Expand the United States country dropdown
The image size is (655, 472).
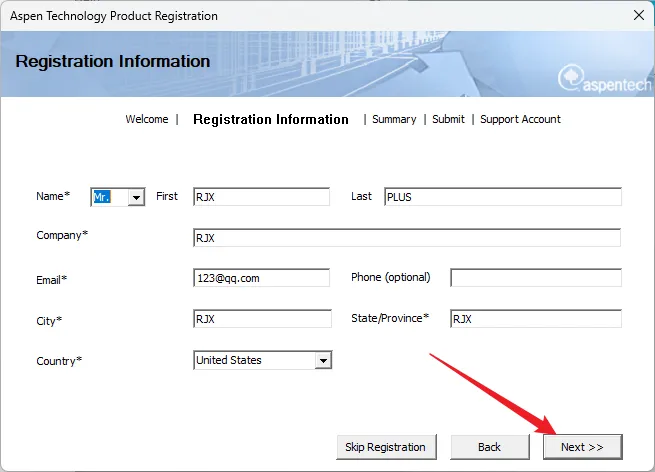(323, 360)
